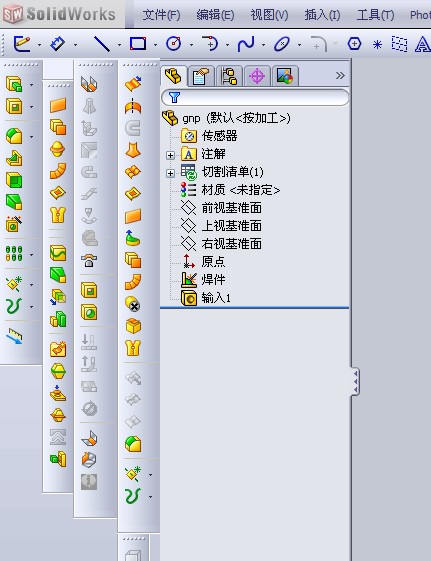Collapse the feature panel with side handle

coord(355,381)
